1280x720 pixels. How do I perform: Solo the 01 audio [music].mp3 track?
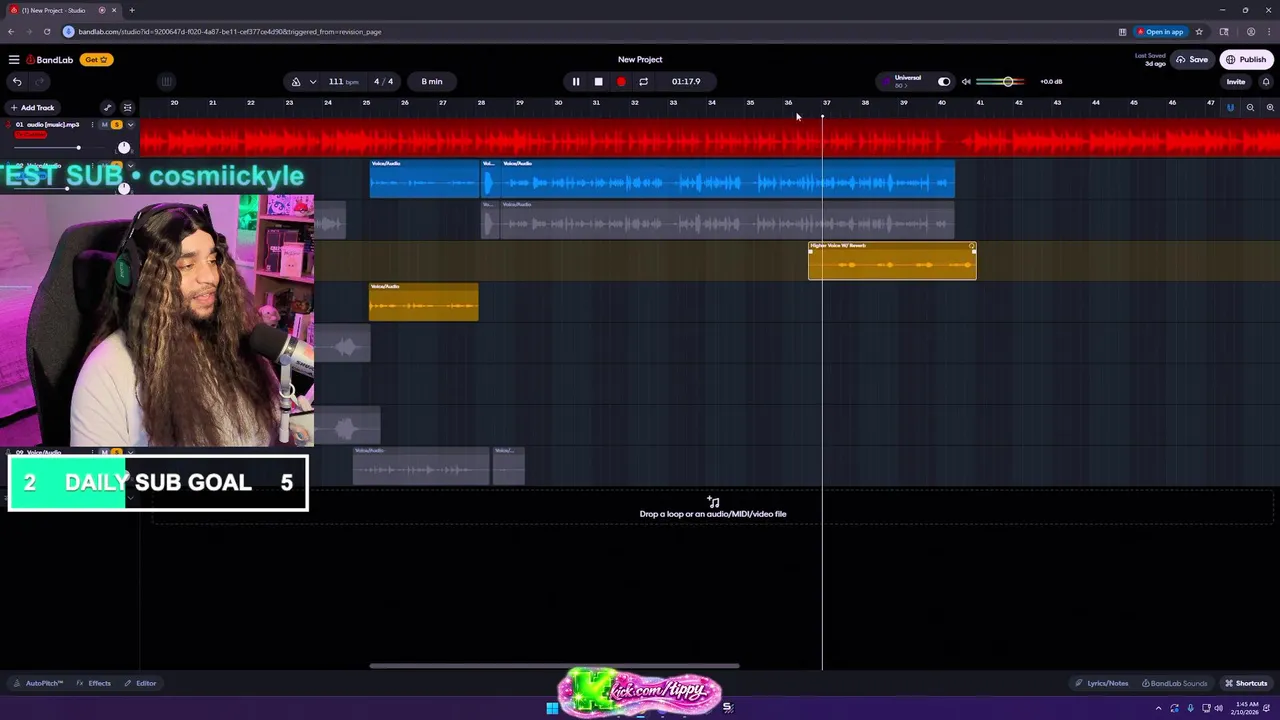tap(116, 125)
